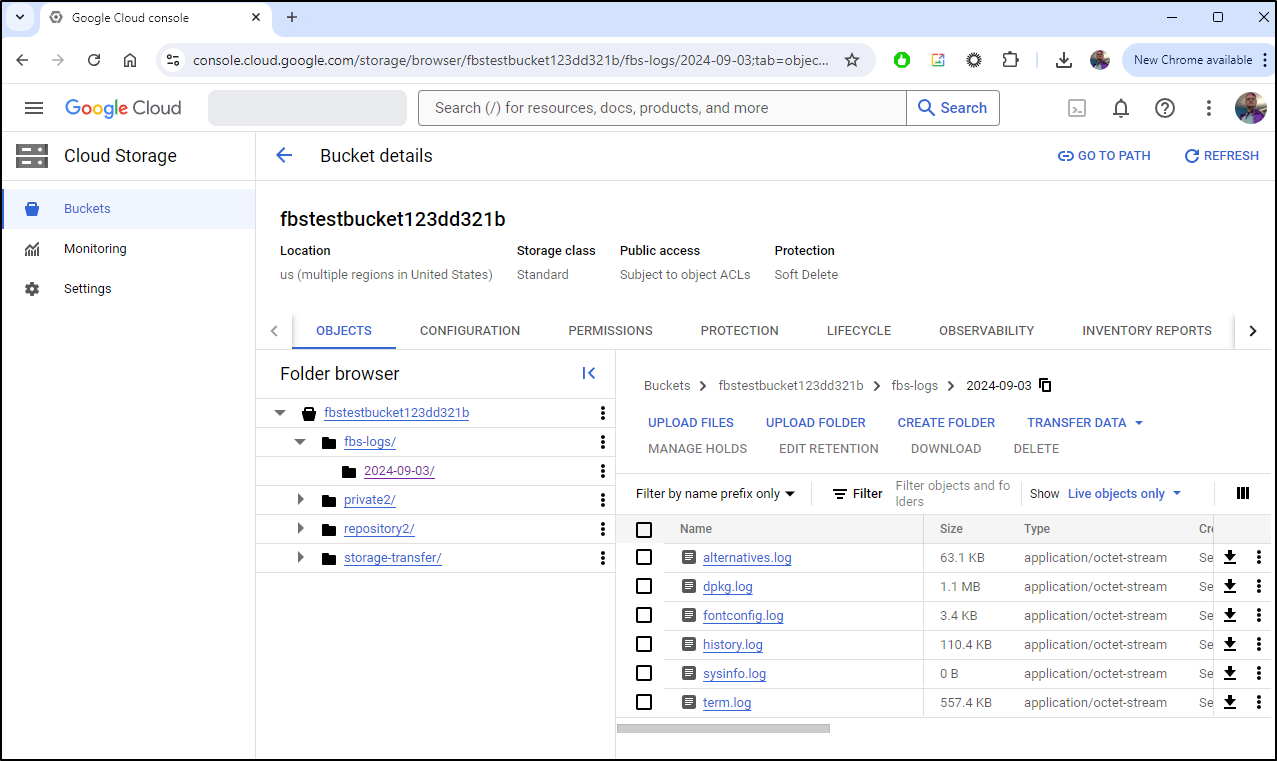Image resolution: width=1277 pixels, height=761 pixels.
Task: Click Go To Path
Action: (1104, 156)
